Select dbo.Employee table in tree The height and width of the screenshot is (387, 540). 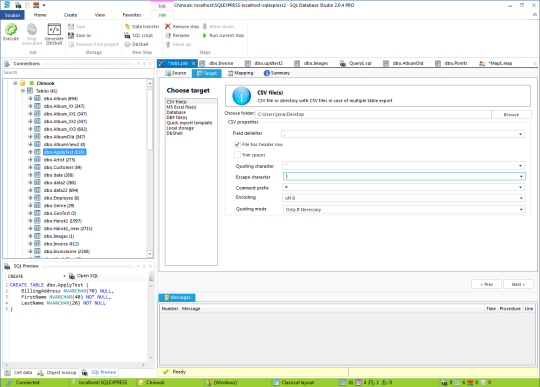(x=61, y=198)
